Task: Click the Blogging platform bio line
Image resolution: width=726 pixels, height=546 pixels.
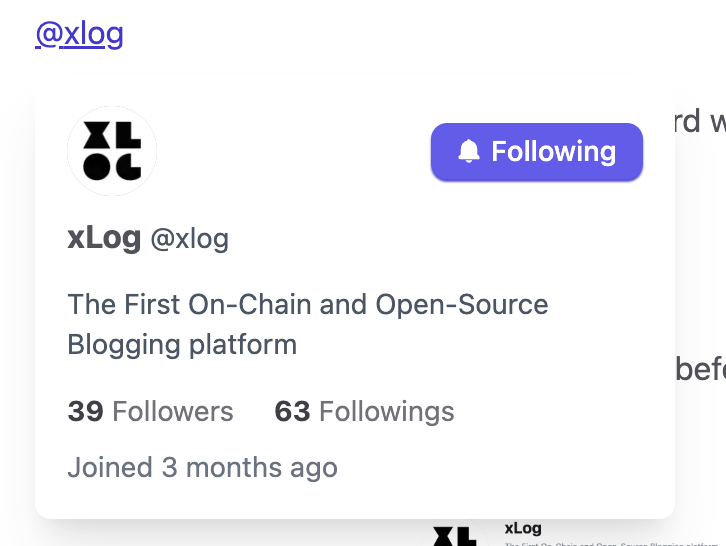Action: pos(182,345)
